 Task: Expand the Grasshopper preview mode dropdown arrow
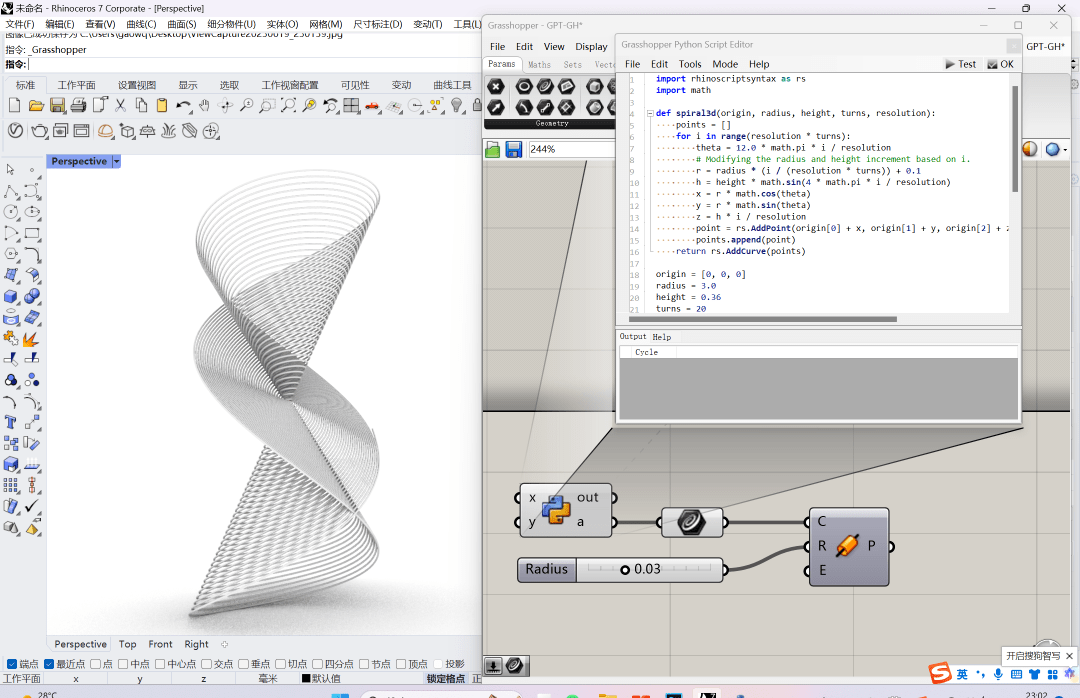coord(1065,150)
